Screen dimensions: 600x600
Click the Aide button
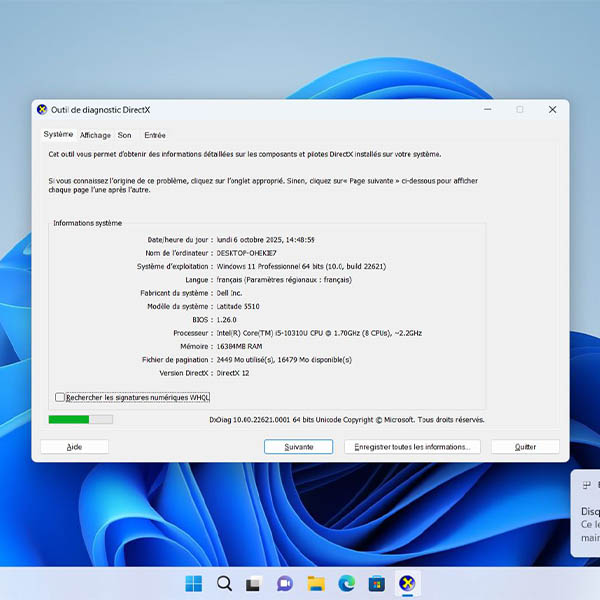(x=74, y=447)
